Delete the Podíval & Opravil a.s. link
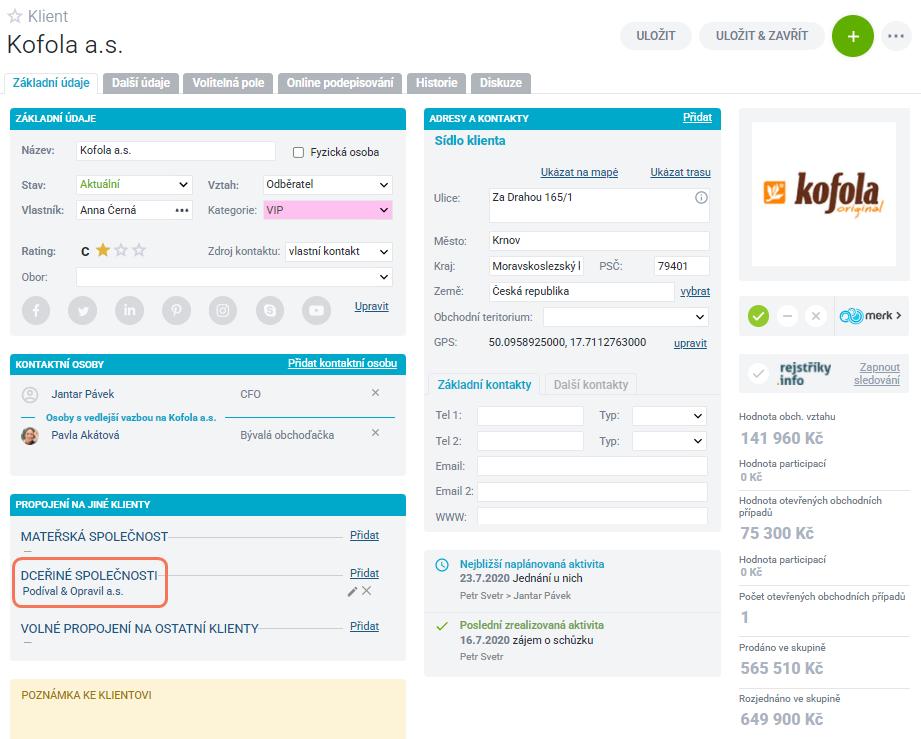This screenshot has height=739, width=921. point(367,591)
